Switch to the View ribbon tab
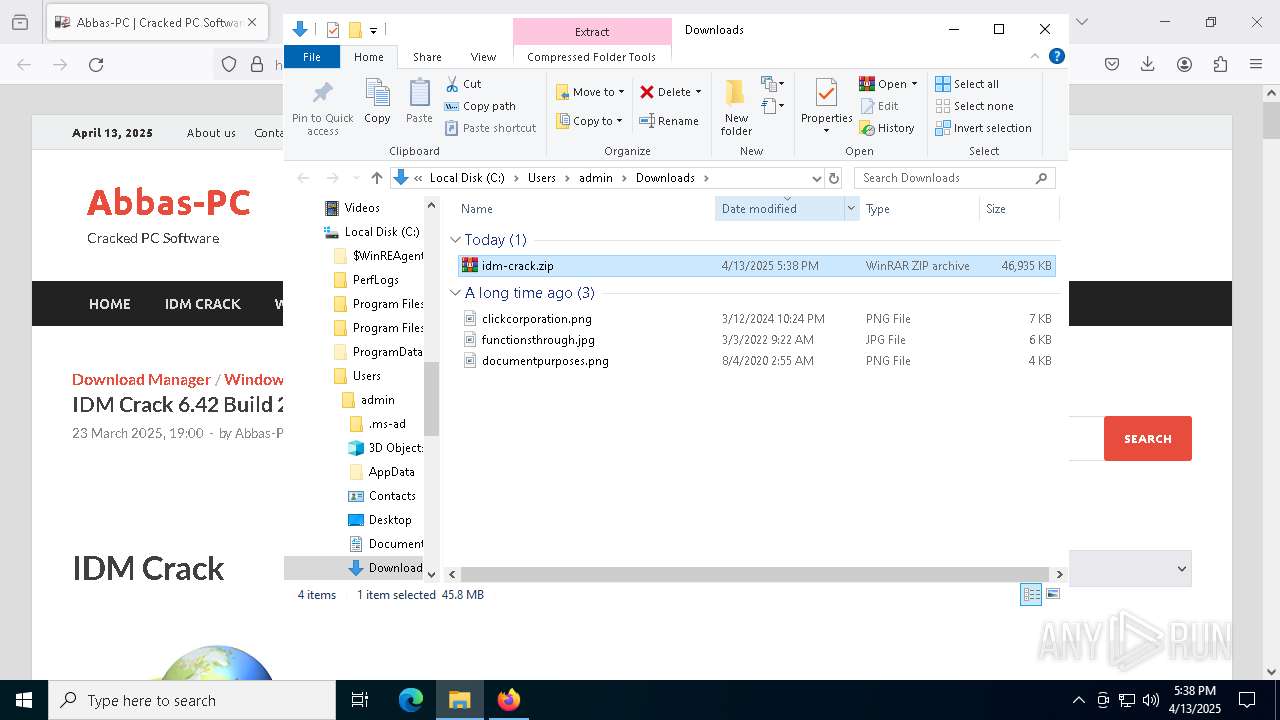 (x=483, y=57)
